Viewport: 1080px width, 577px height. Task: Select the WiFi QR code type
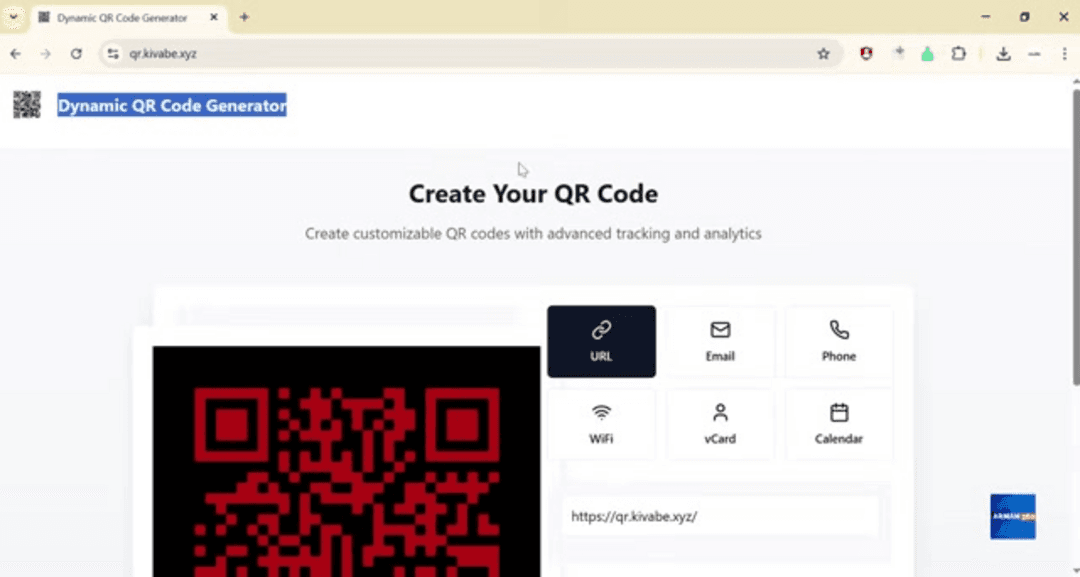(601, 423)
